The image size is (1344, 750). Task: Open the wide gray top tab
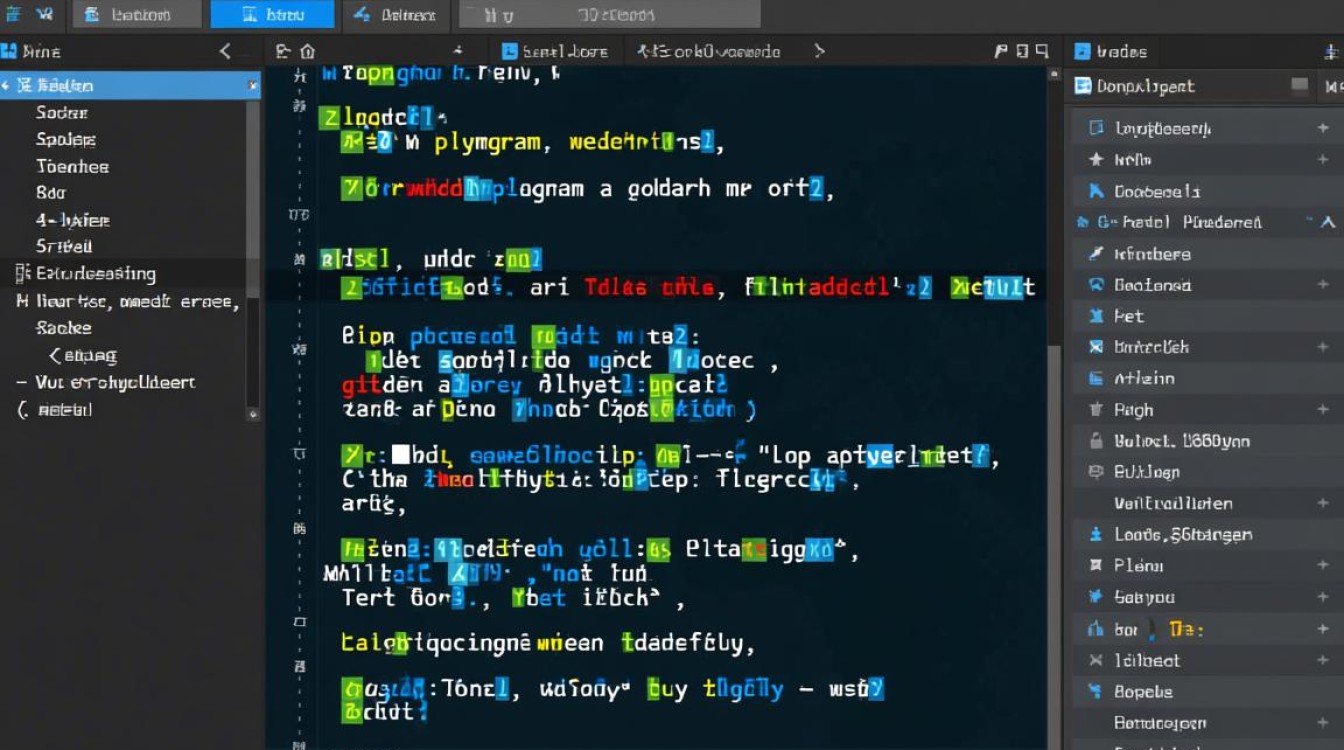(x=609, y=14)
